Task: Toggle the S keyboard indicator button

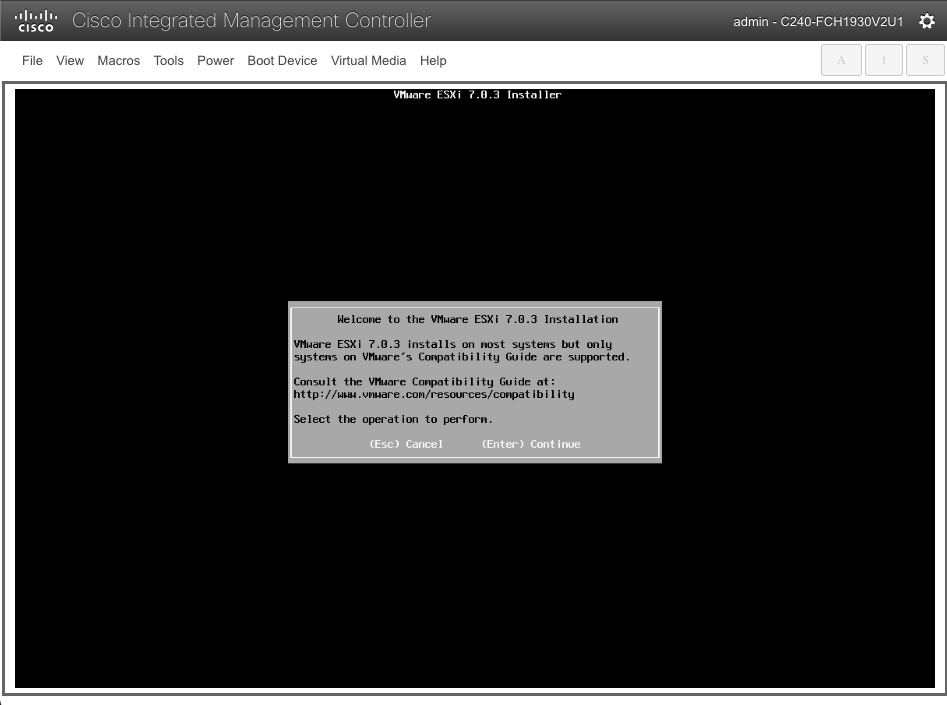Action: [925, 60]
